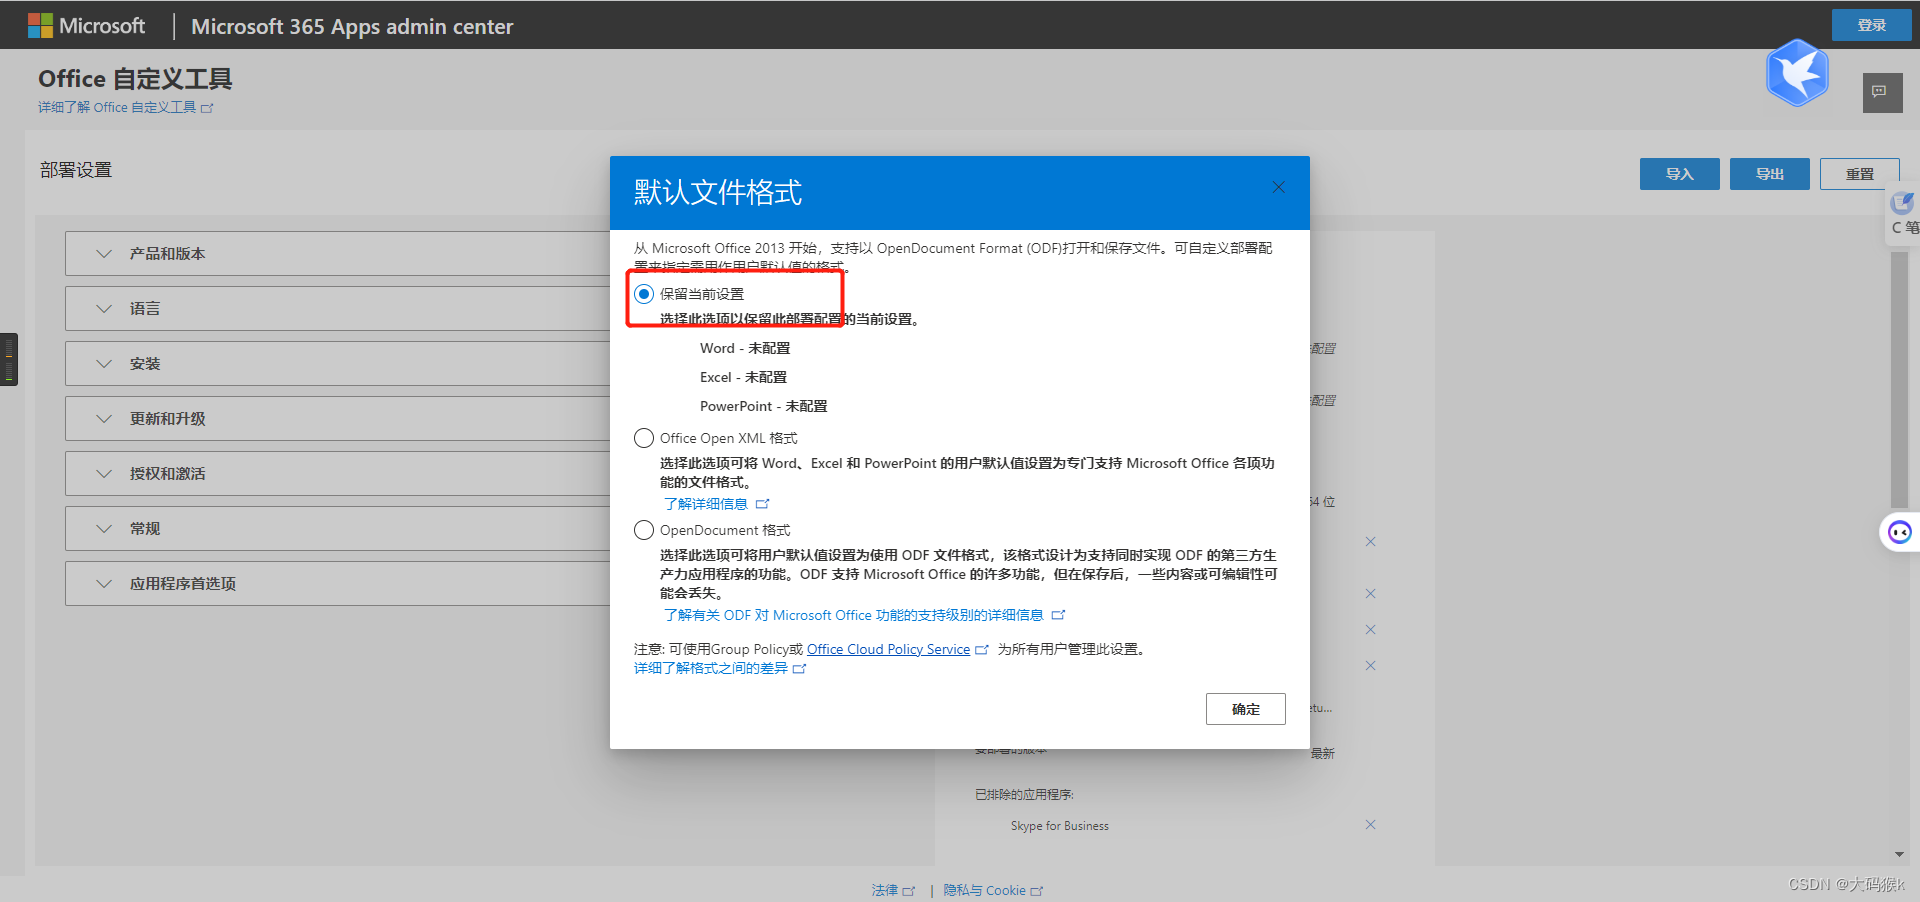Open the feedback chat icon
The width and height of the screenshot is (1920, 902).
pos(1882,92)
